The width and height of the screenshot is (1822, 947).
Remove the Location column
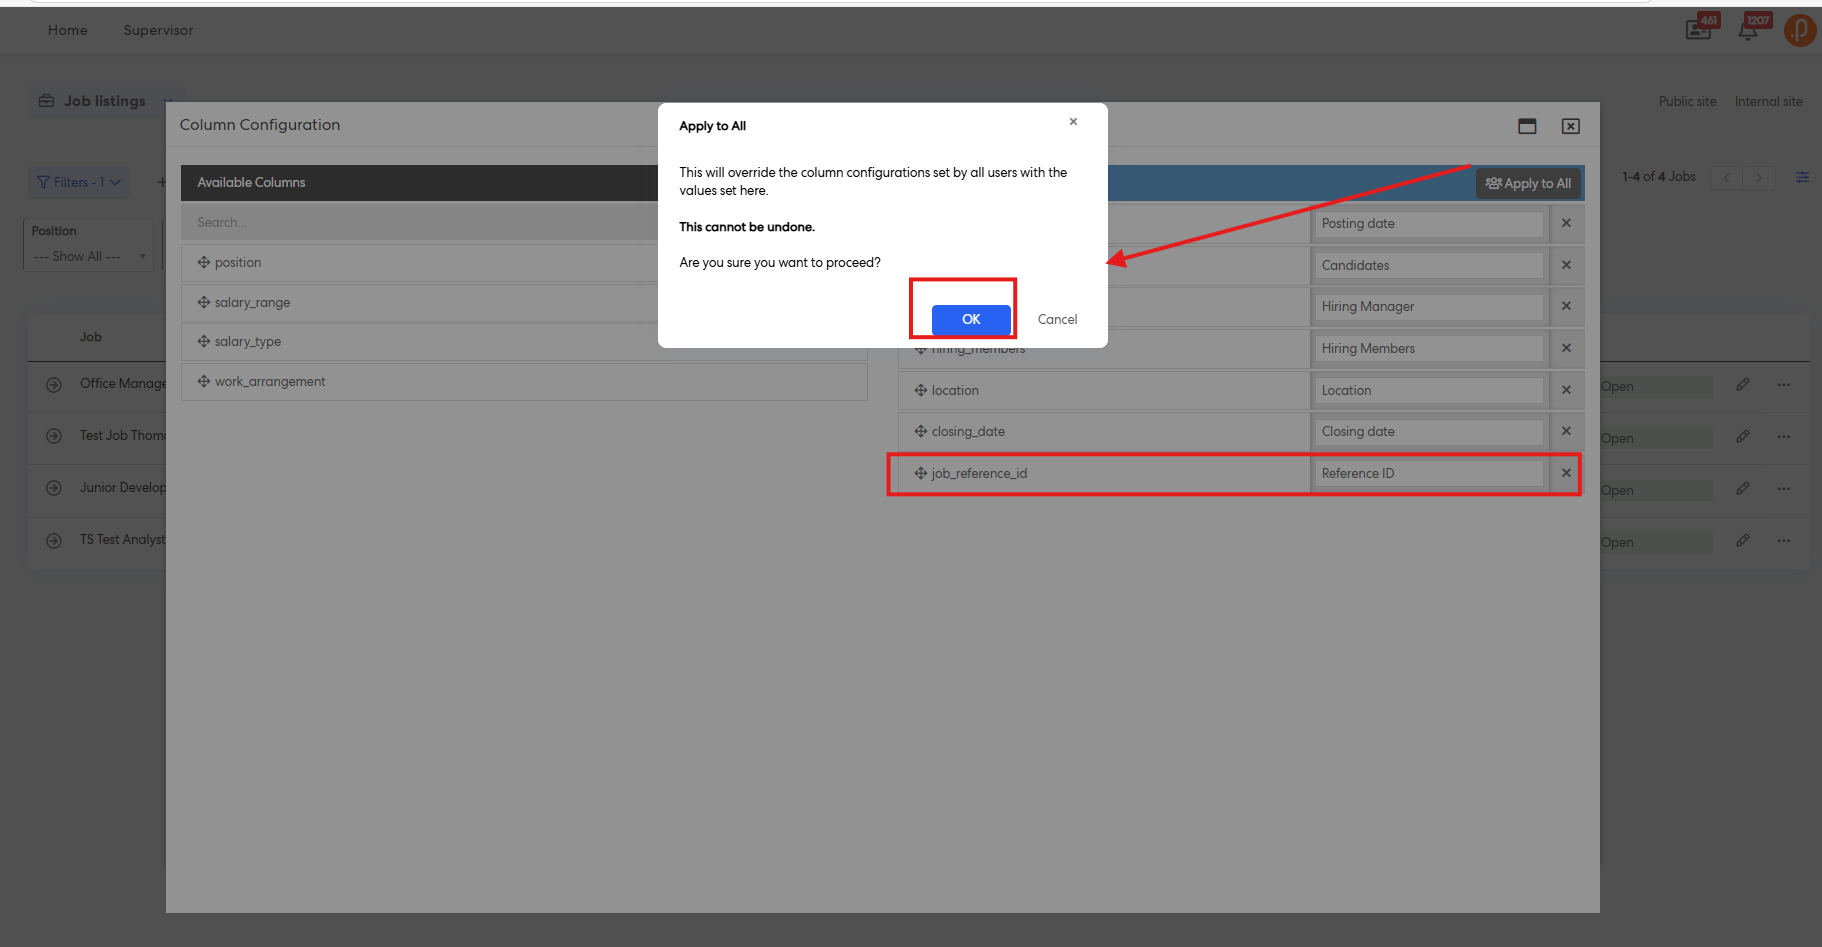tap(1566, 390)
